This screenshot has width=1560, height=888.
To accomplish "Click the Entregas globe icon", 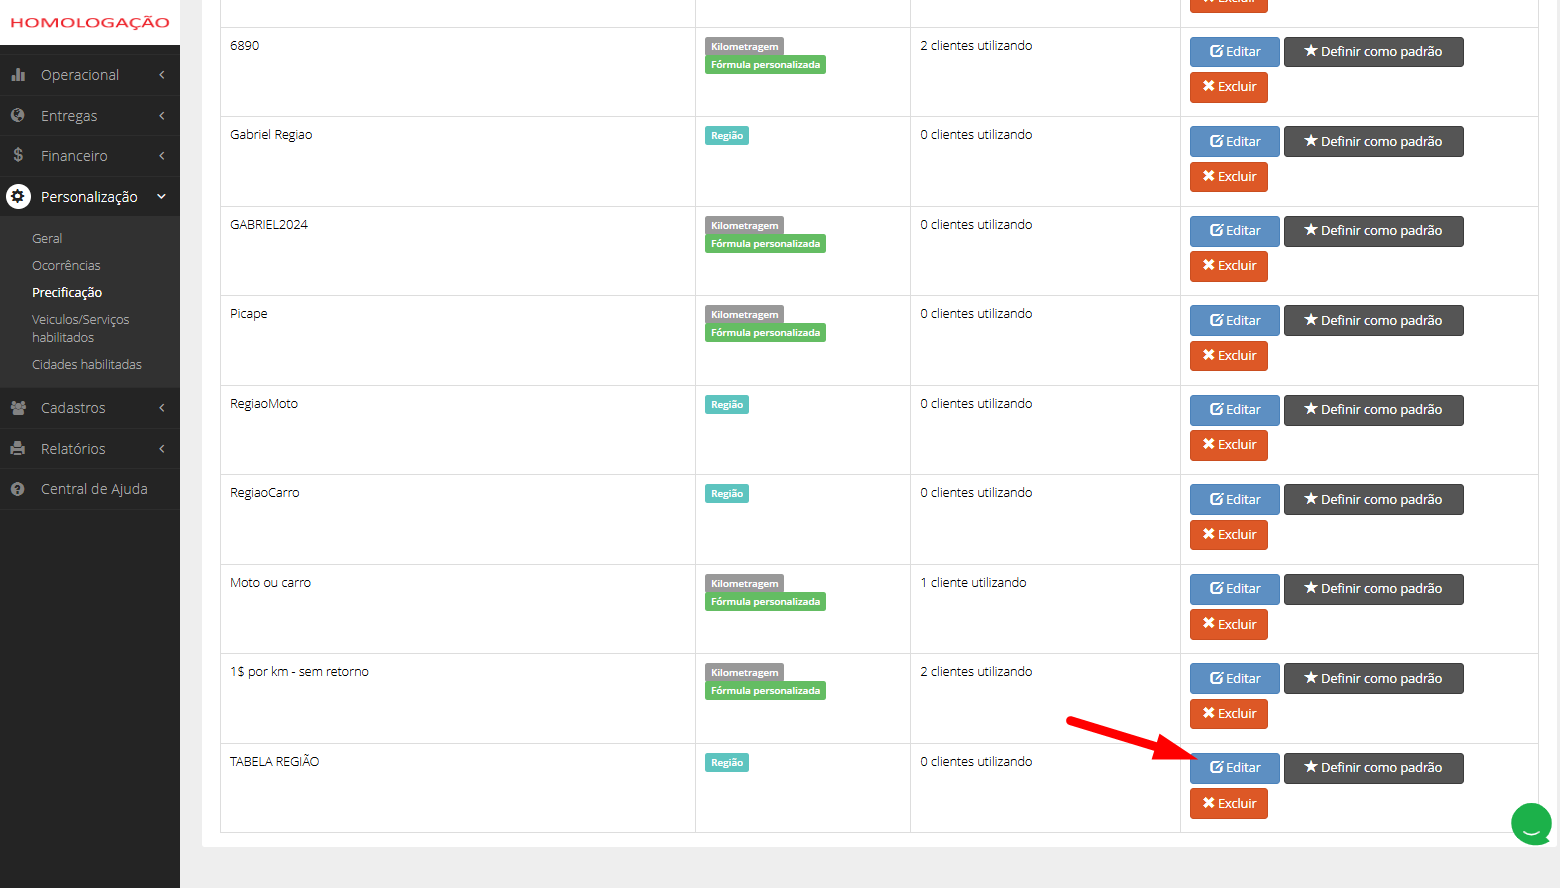I will tap(18, 116).
